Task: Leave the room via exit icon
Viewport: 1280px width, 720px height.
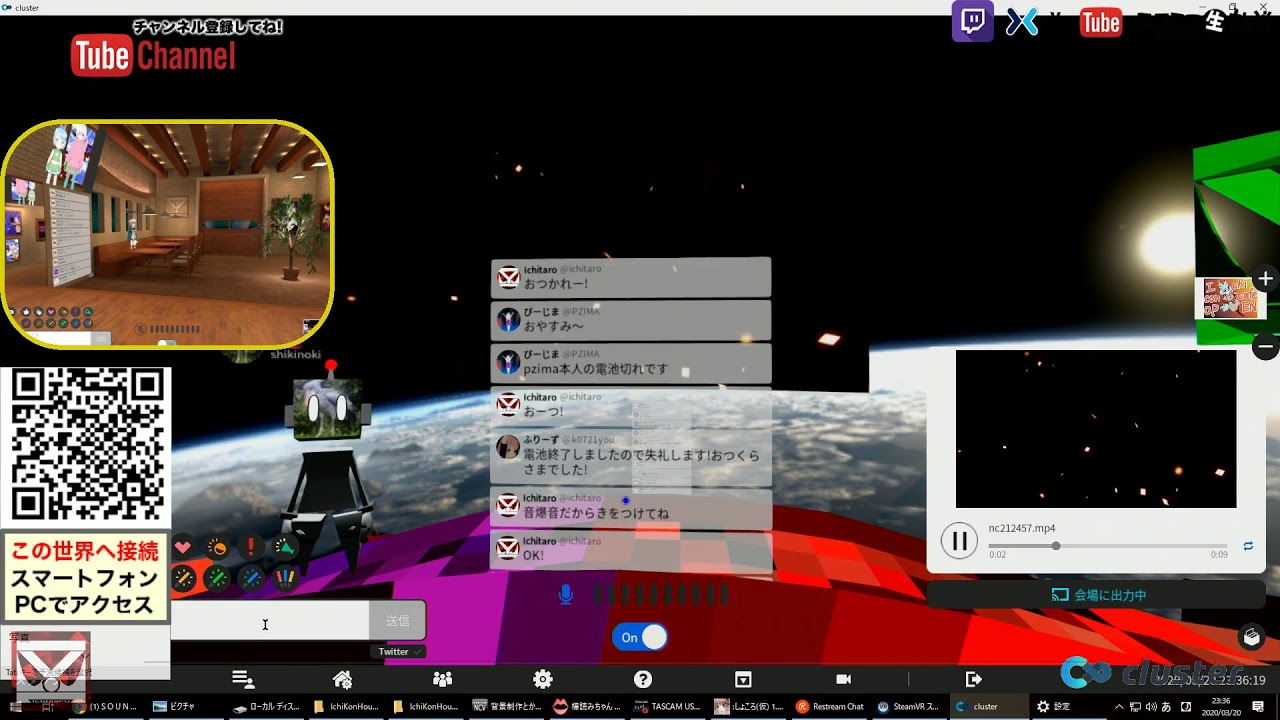Action: (973, 679)
